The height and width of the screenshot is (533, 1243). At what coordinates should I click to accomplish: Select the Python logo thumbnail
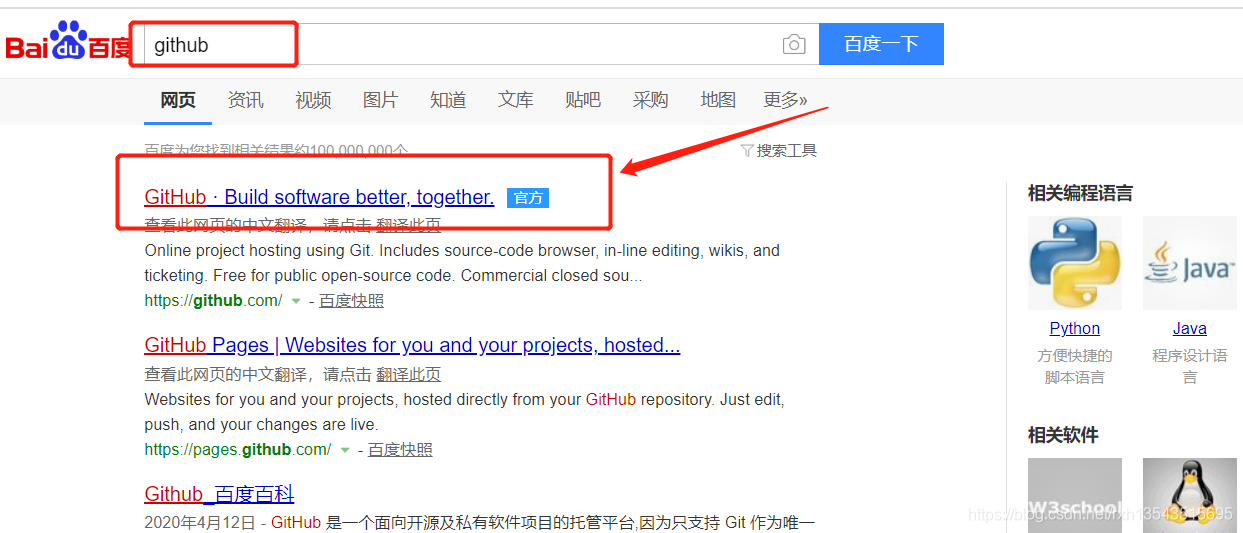click(x=1075, y=263)
